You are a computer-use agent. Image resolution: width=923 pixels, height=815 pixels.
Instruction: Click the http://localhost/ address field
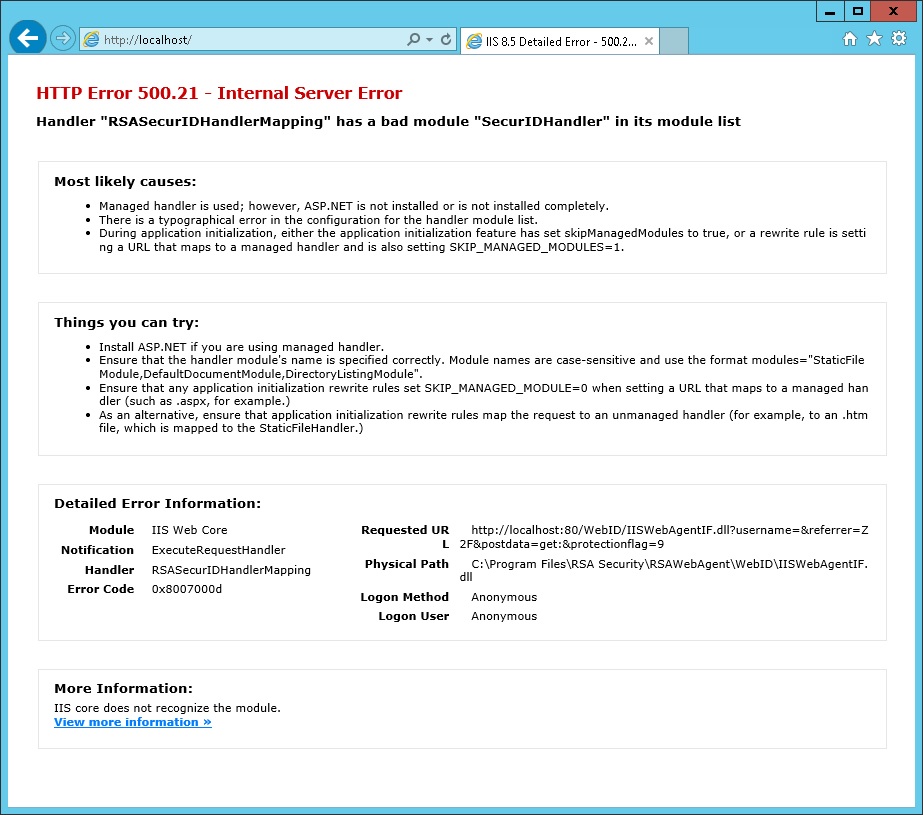coord(250,40)
